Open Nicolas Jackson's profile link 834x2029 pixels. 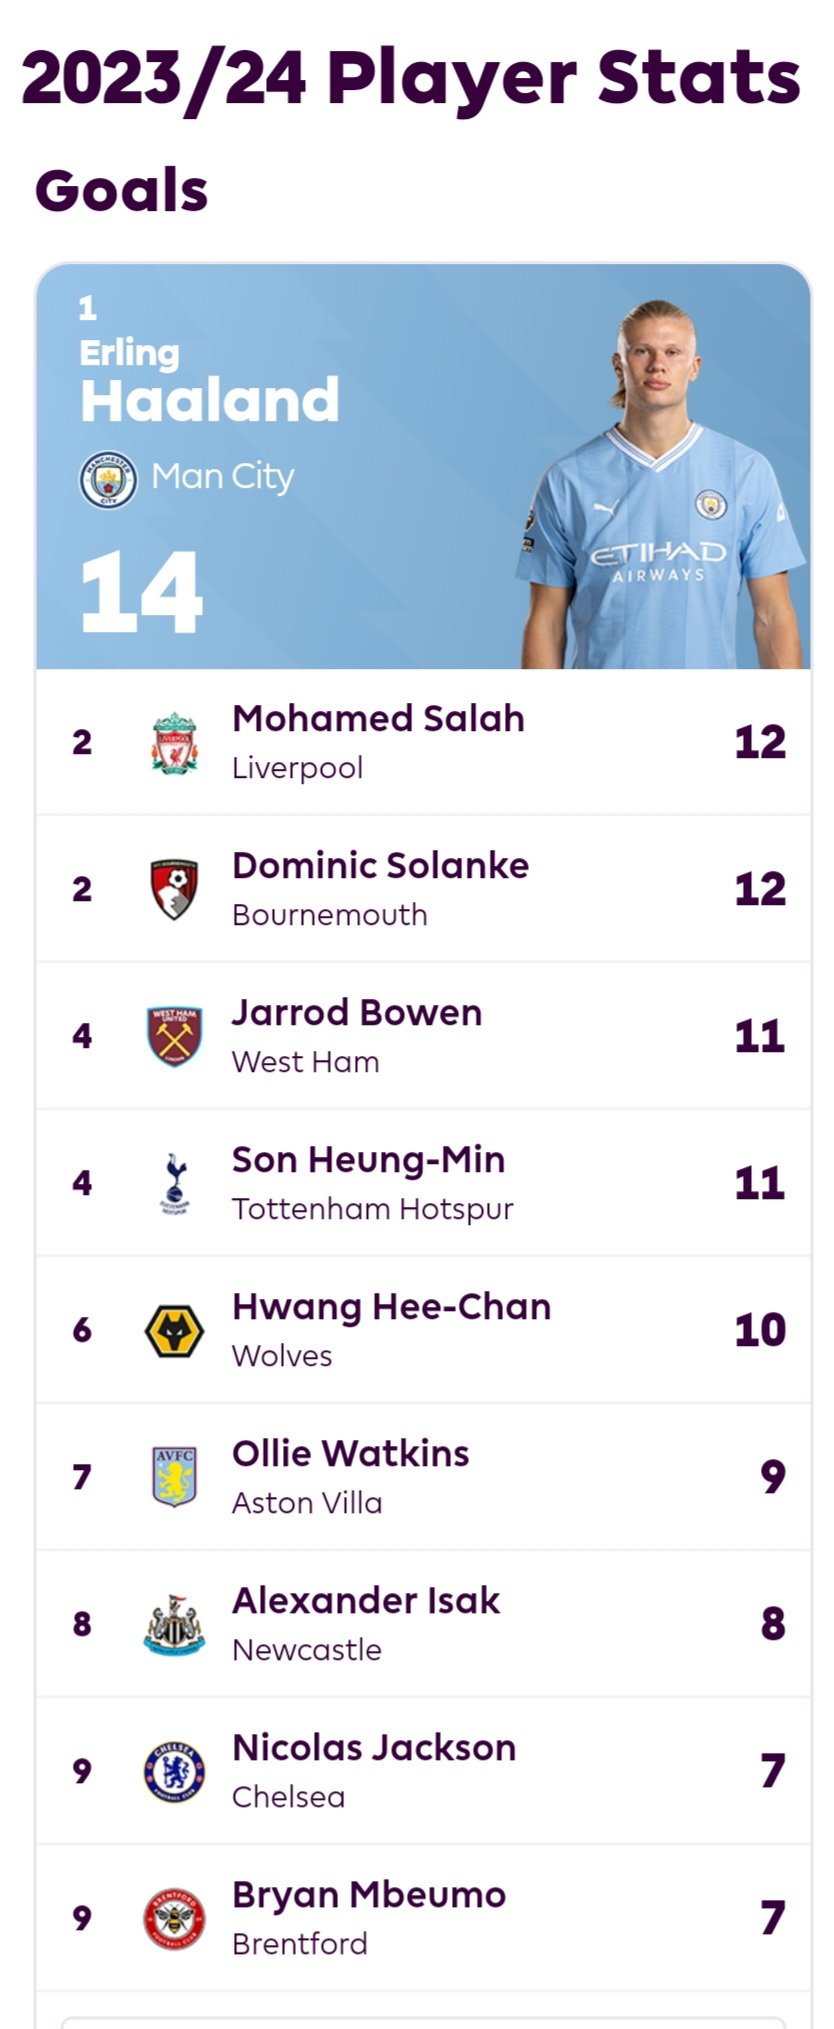pos(374,1747)
